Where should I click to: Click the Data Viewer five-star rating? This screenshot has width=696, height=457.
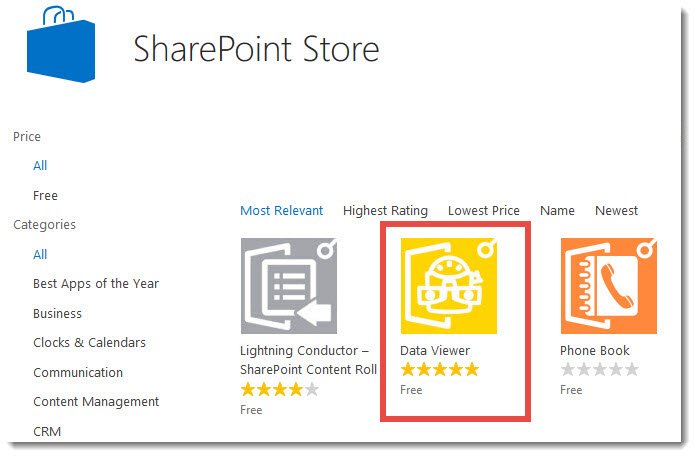(439, 370)
